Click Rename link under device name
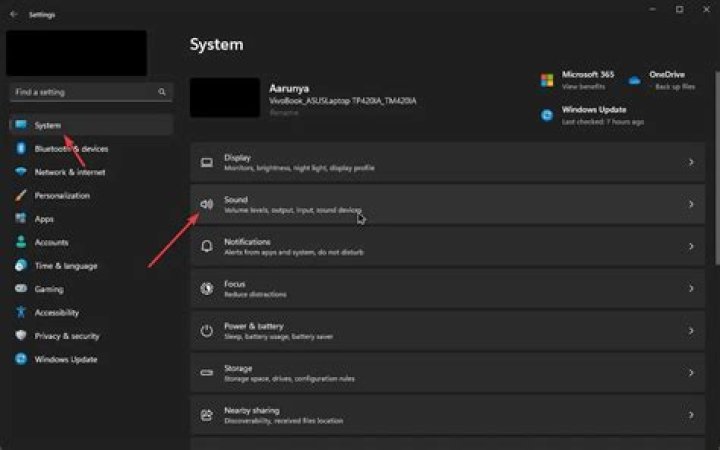 point(284,112)
